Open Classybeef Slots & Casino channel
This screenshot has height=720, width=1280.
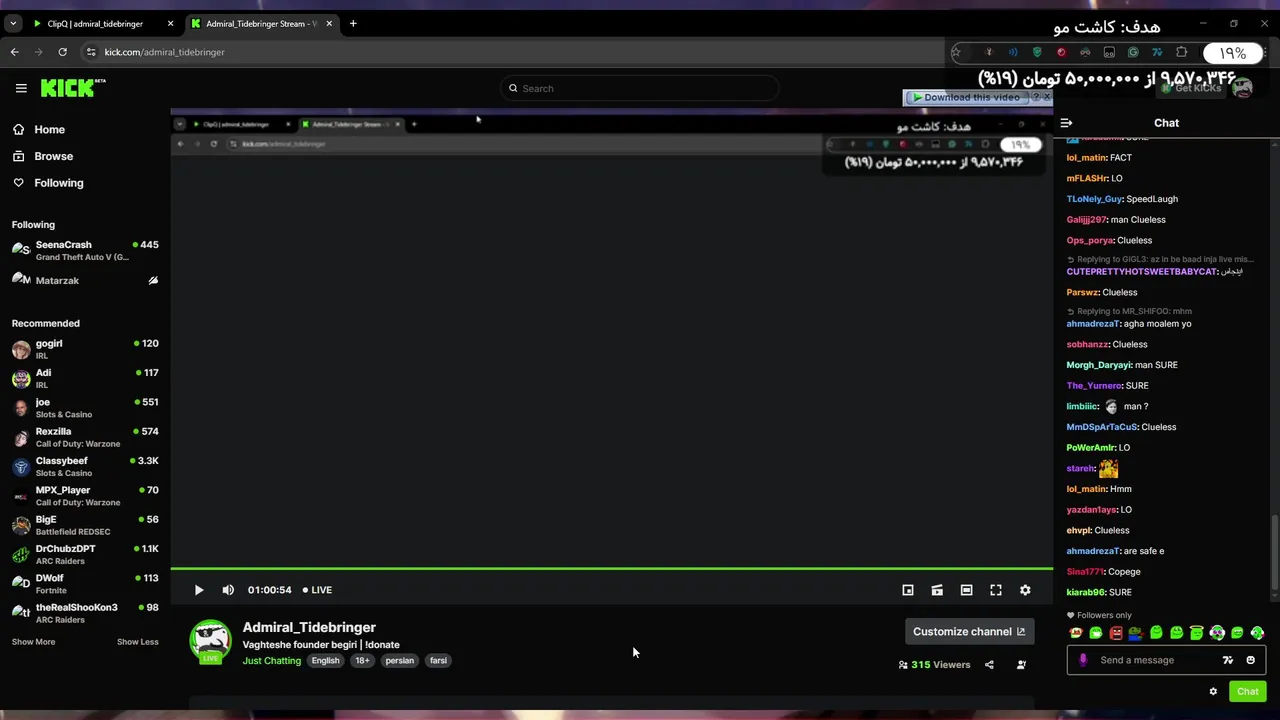click(84, 466)
